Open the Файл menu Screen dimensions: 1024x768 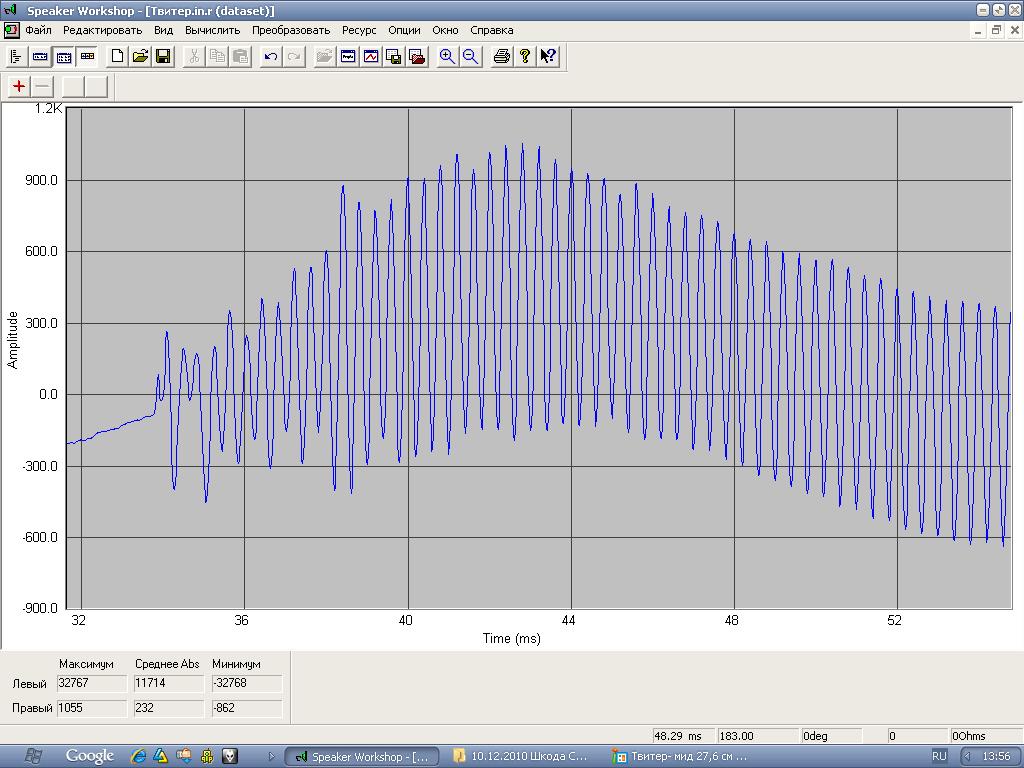38,30
